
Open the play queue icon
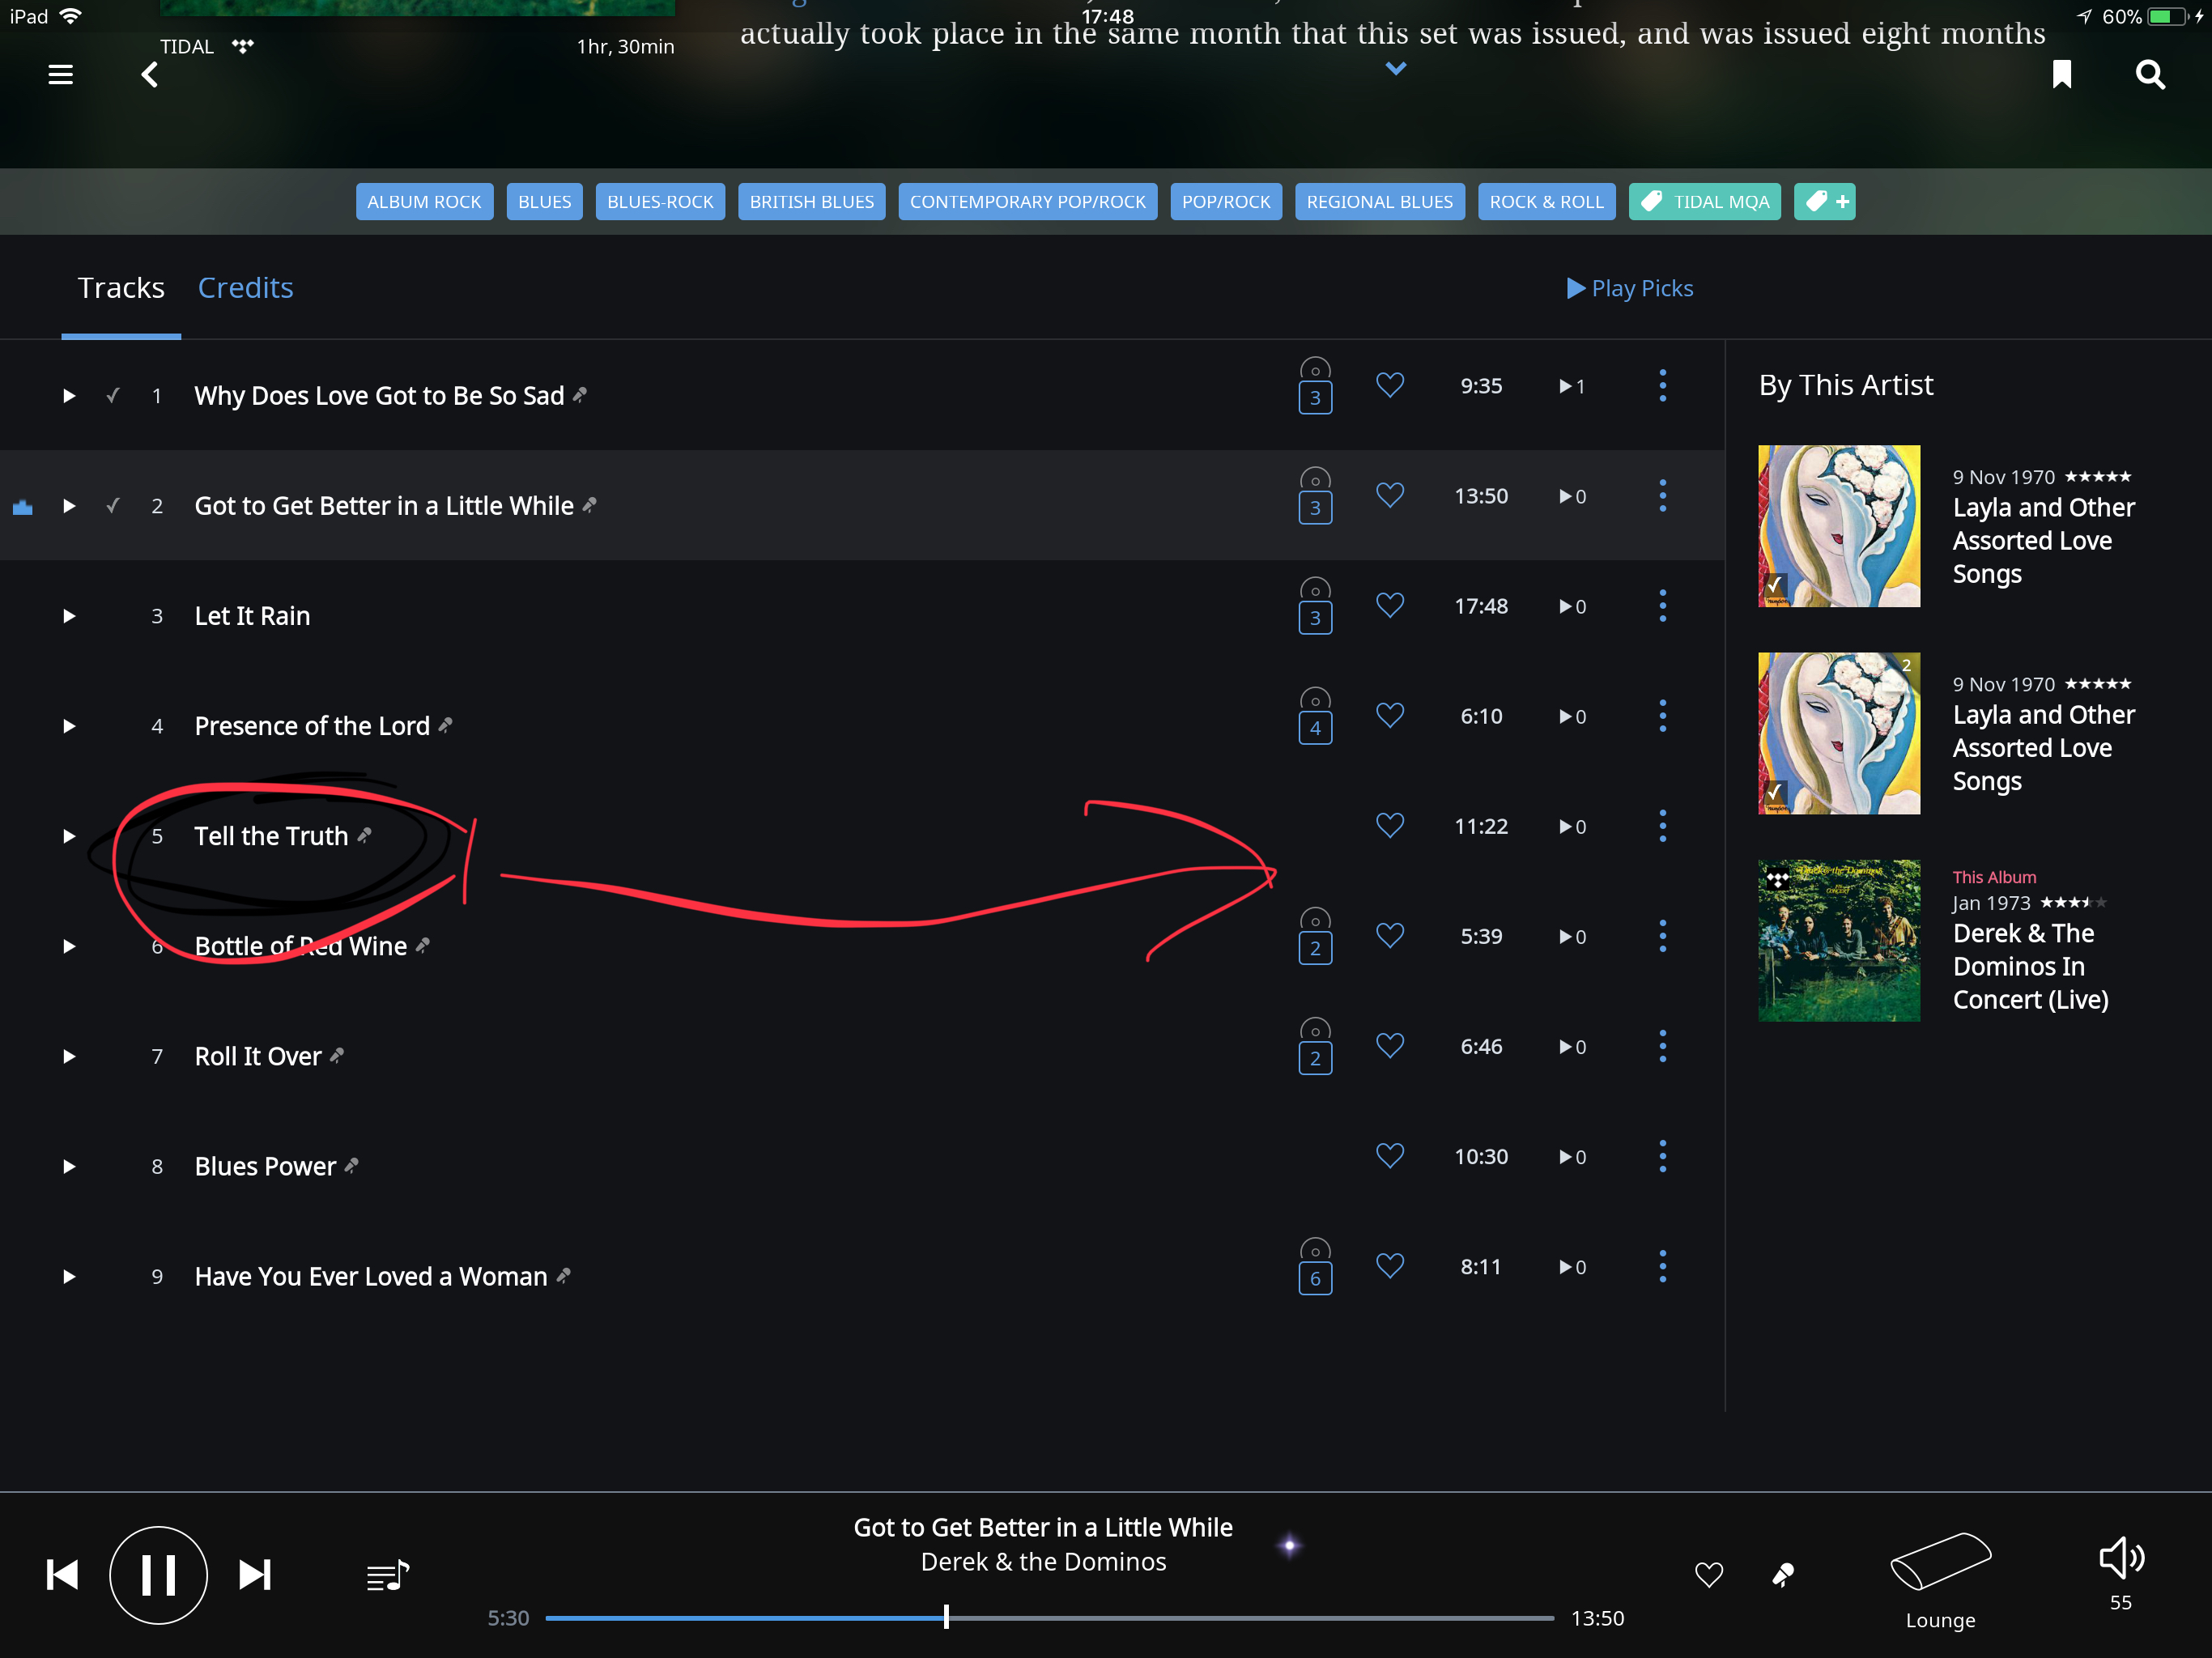tap(387, 1575)
